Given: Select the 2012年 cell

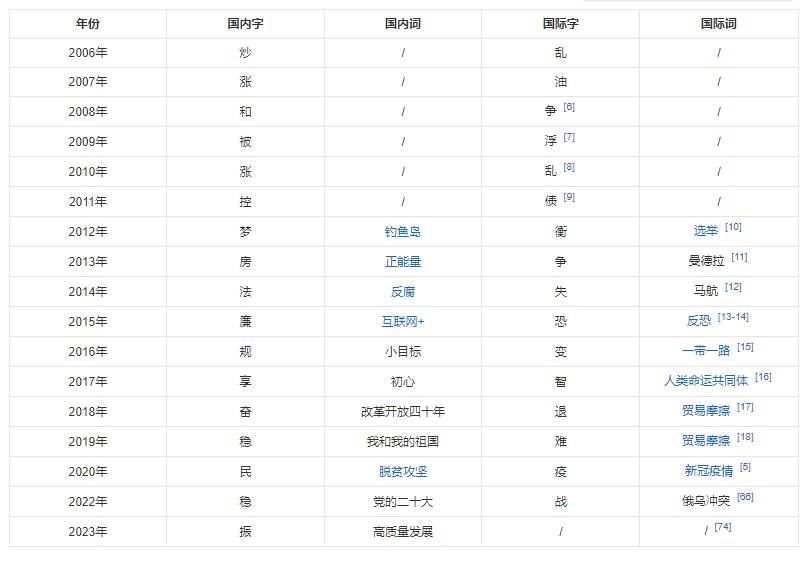Looking at the screenshot, I should tap(88, 232).
